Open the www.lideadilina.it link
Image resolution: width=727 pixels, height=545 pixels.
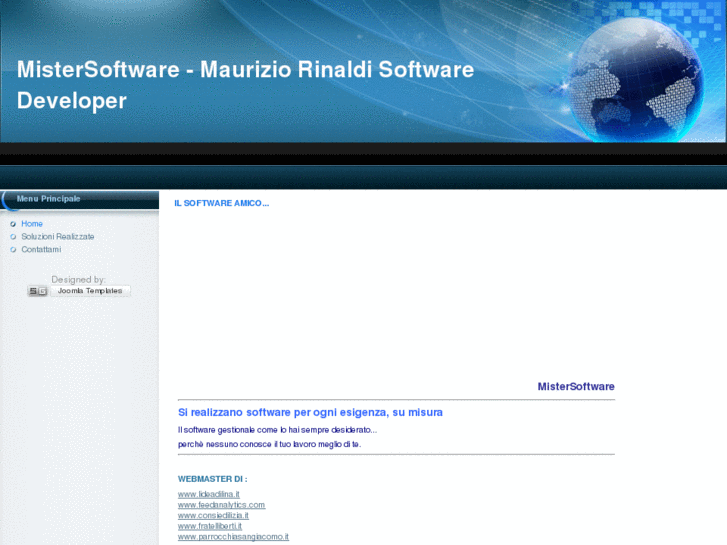tap(209, 494)
